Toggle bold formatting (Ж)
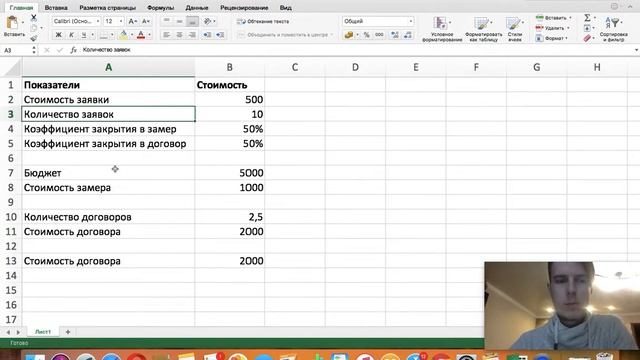The width and height of the screenshot is (640, 360). [58, 35]
